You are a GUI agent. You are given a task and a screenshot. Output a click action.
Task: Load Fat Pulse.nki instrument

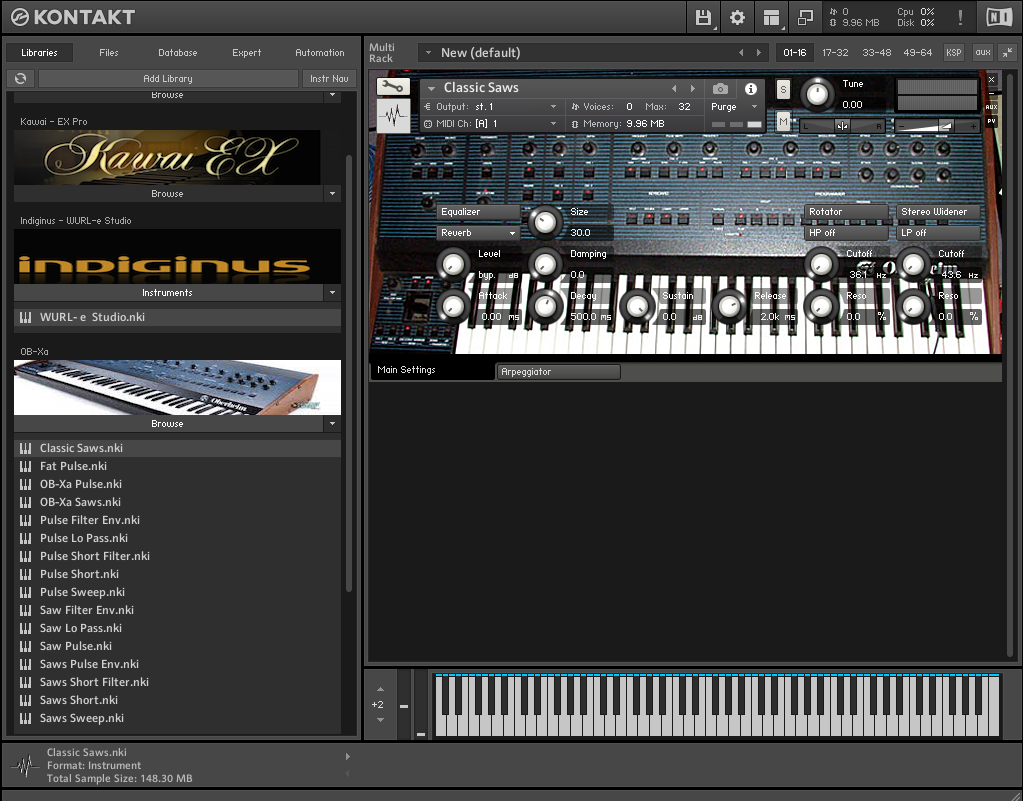pos(177,466)
